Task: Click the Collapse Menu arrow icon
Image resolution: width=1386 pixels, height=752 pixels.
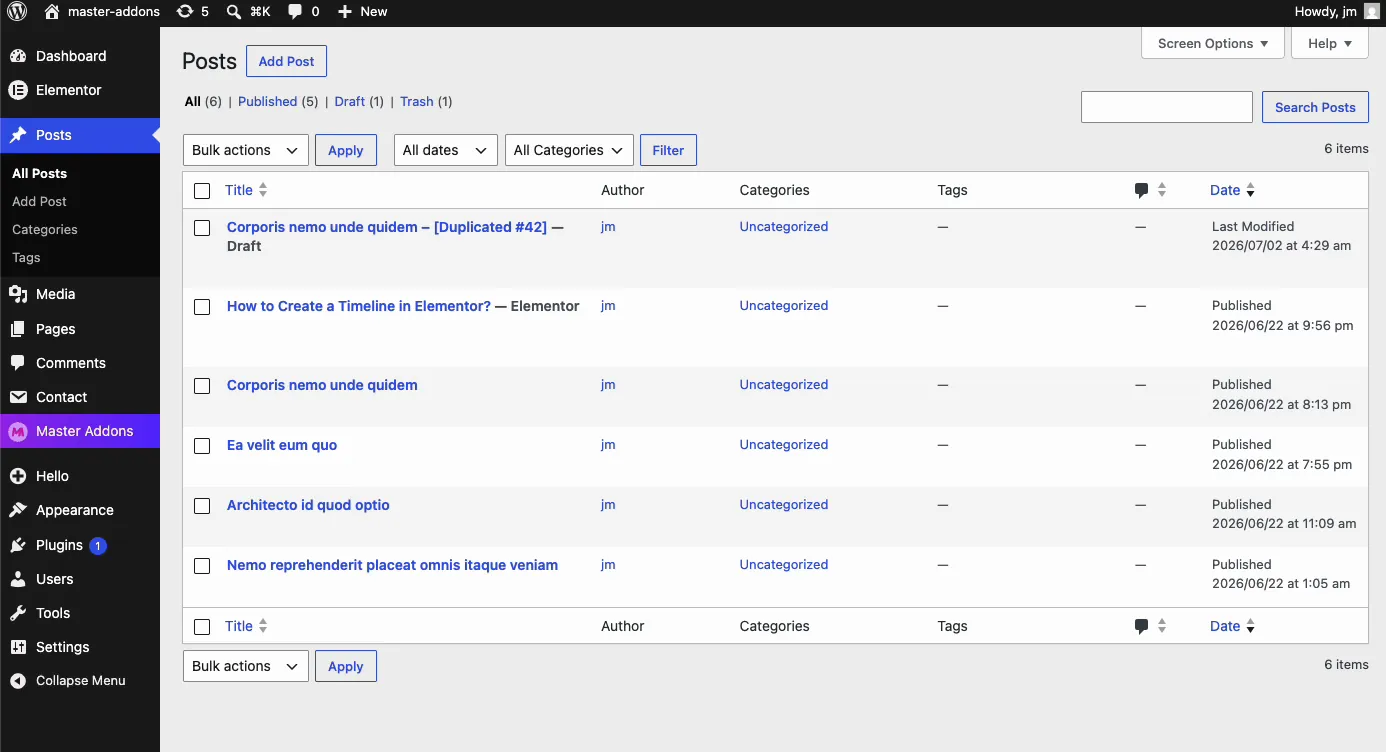Action: tap(18, 681)
